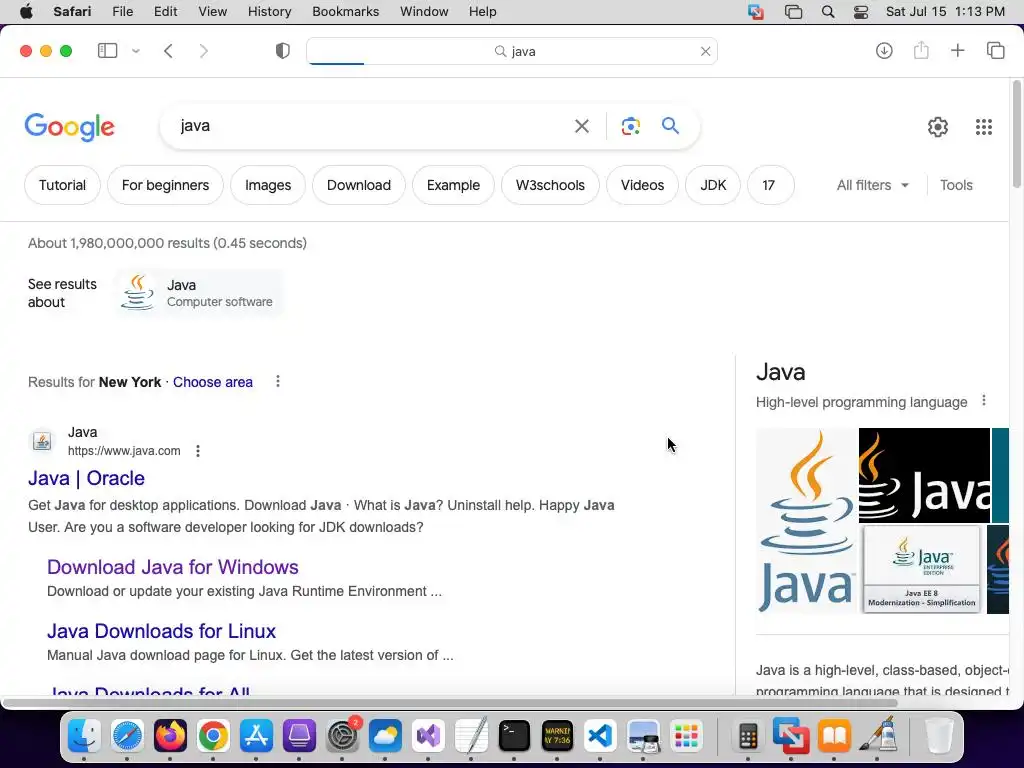Open a new tab with the plus button

coord(957,50)
